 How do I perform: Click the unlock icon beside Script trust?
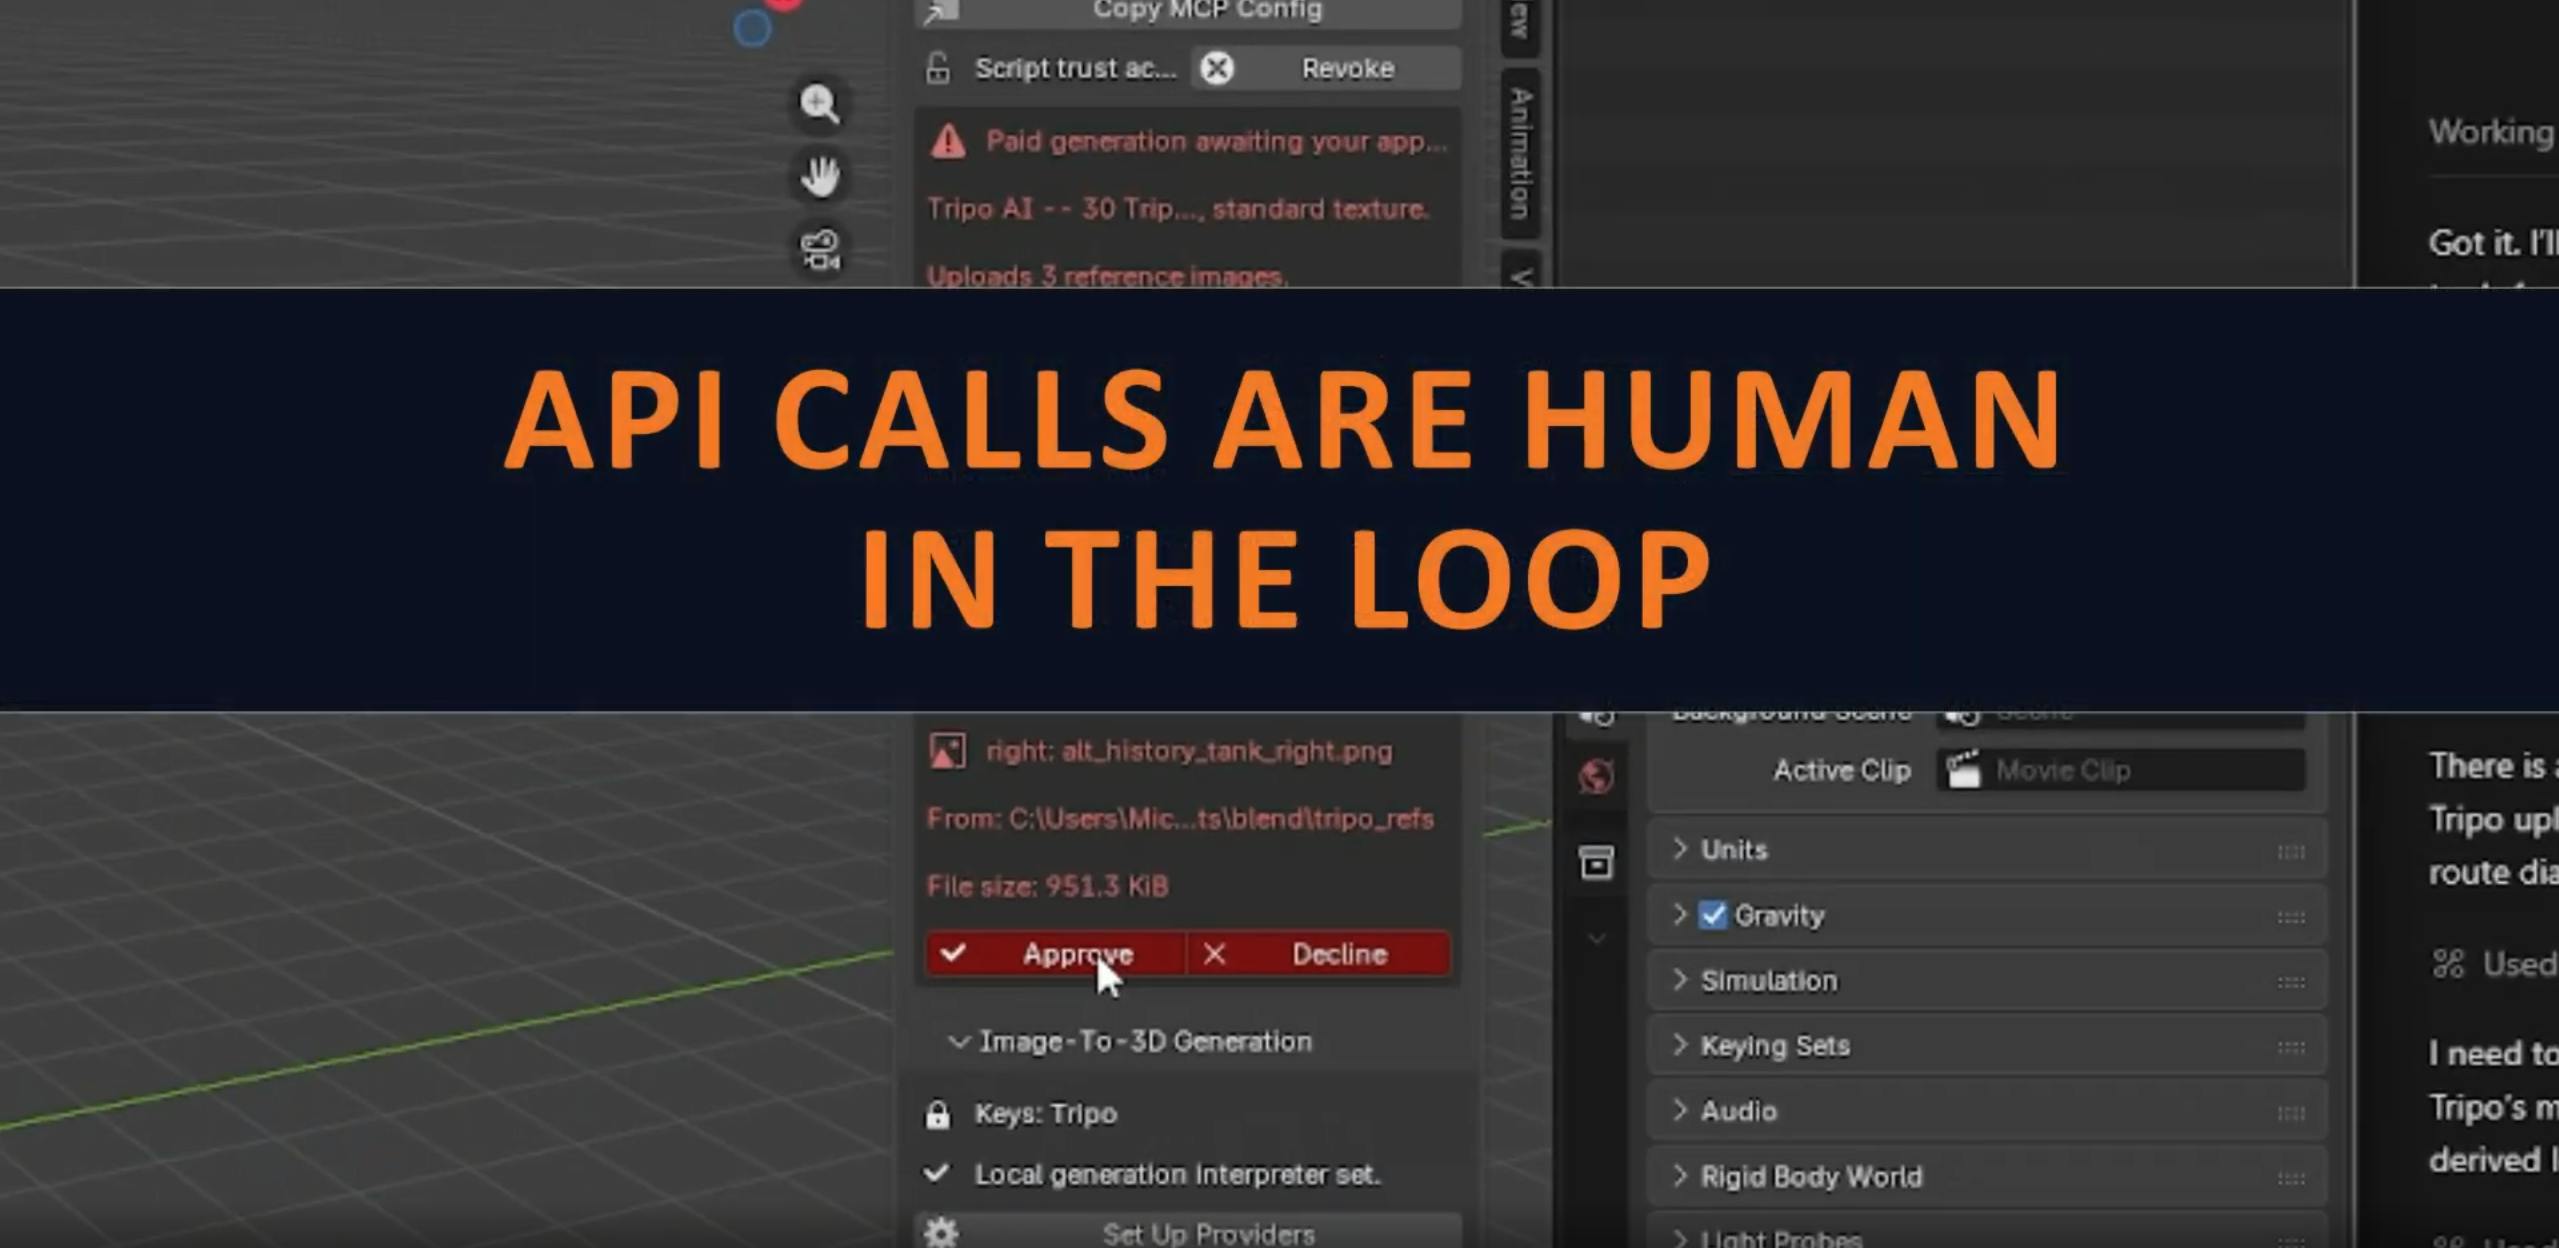[x=938, y=68]
